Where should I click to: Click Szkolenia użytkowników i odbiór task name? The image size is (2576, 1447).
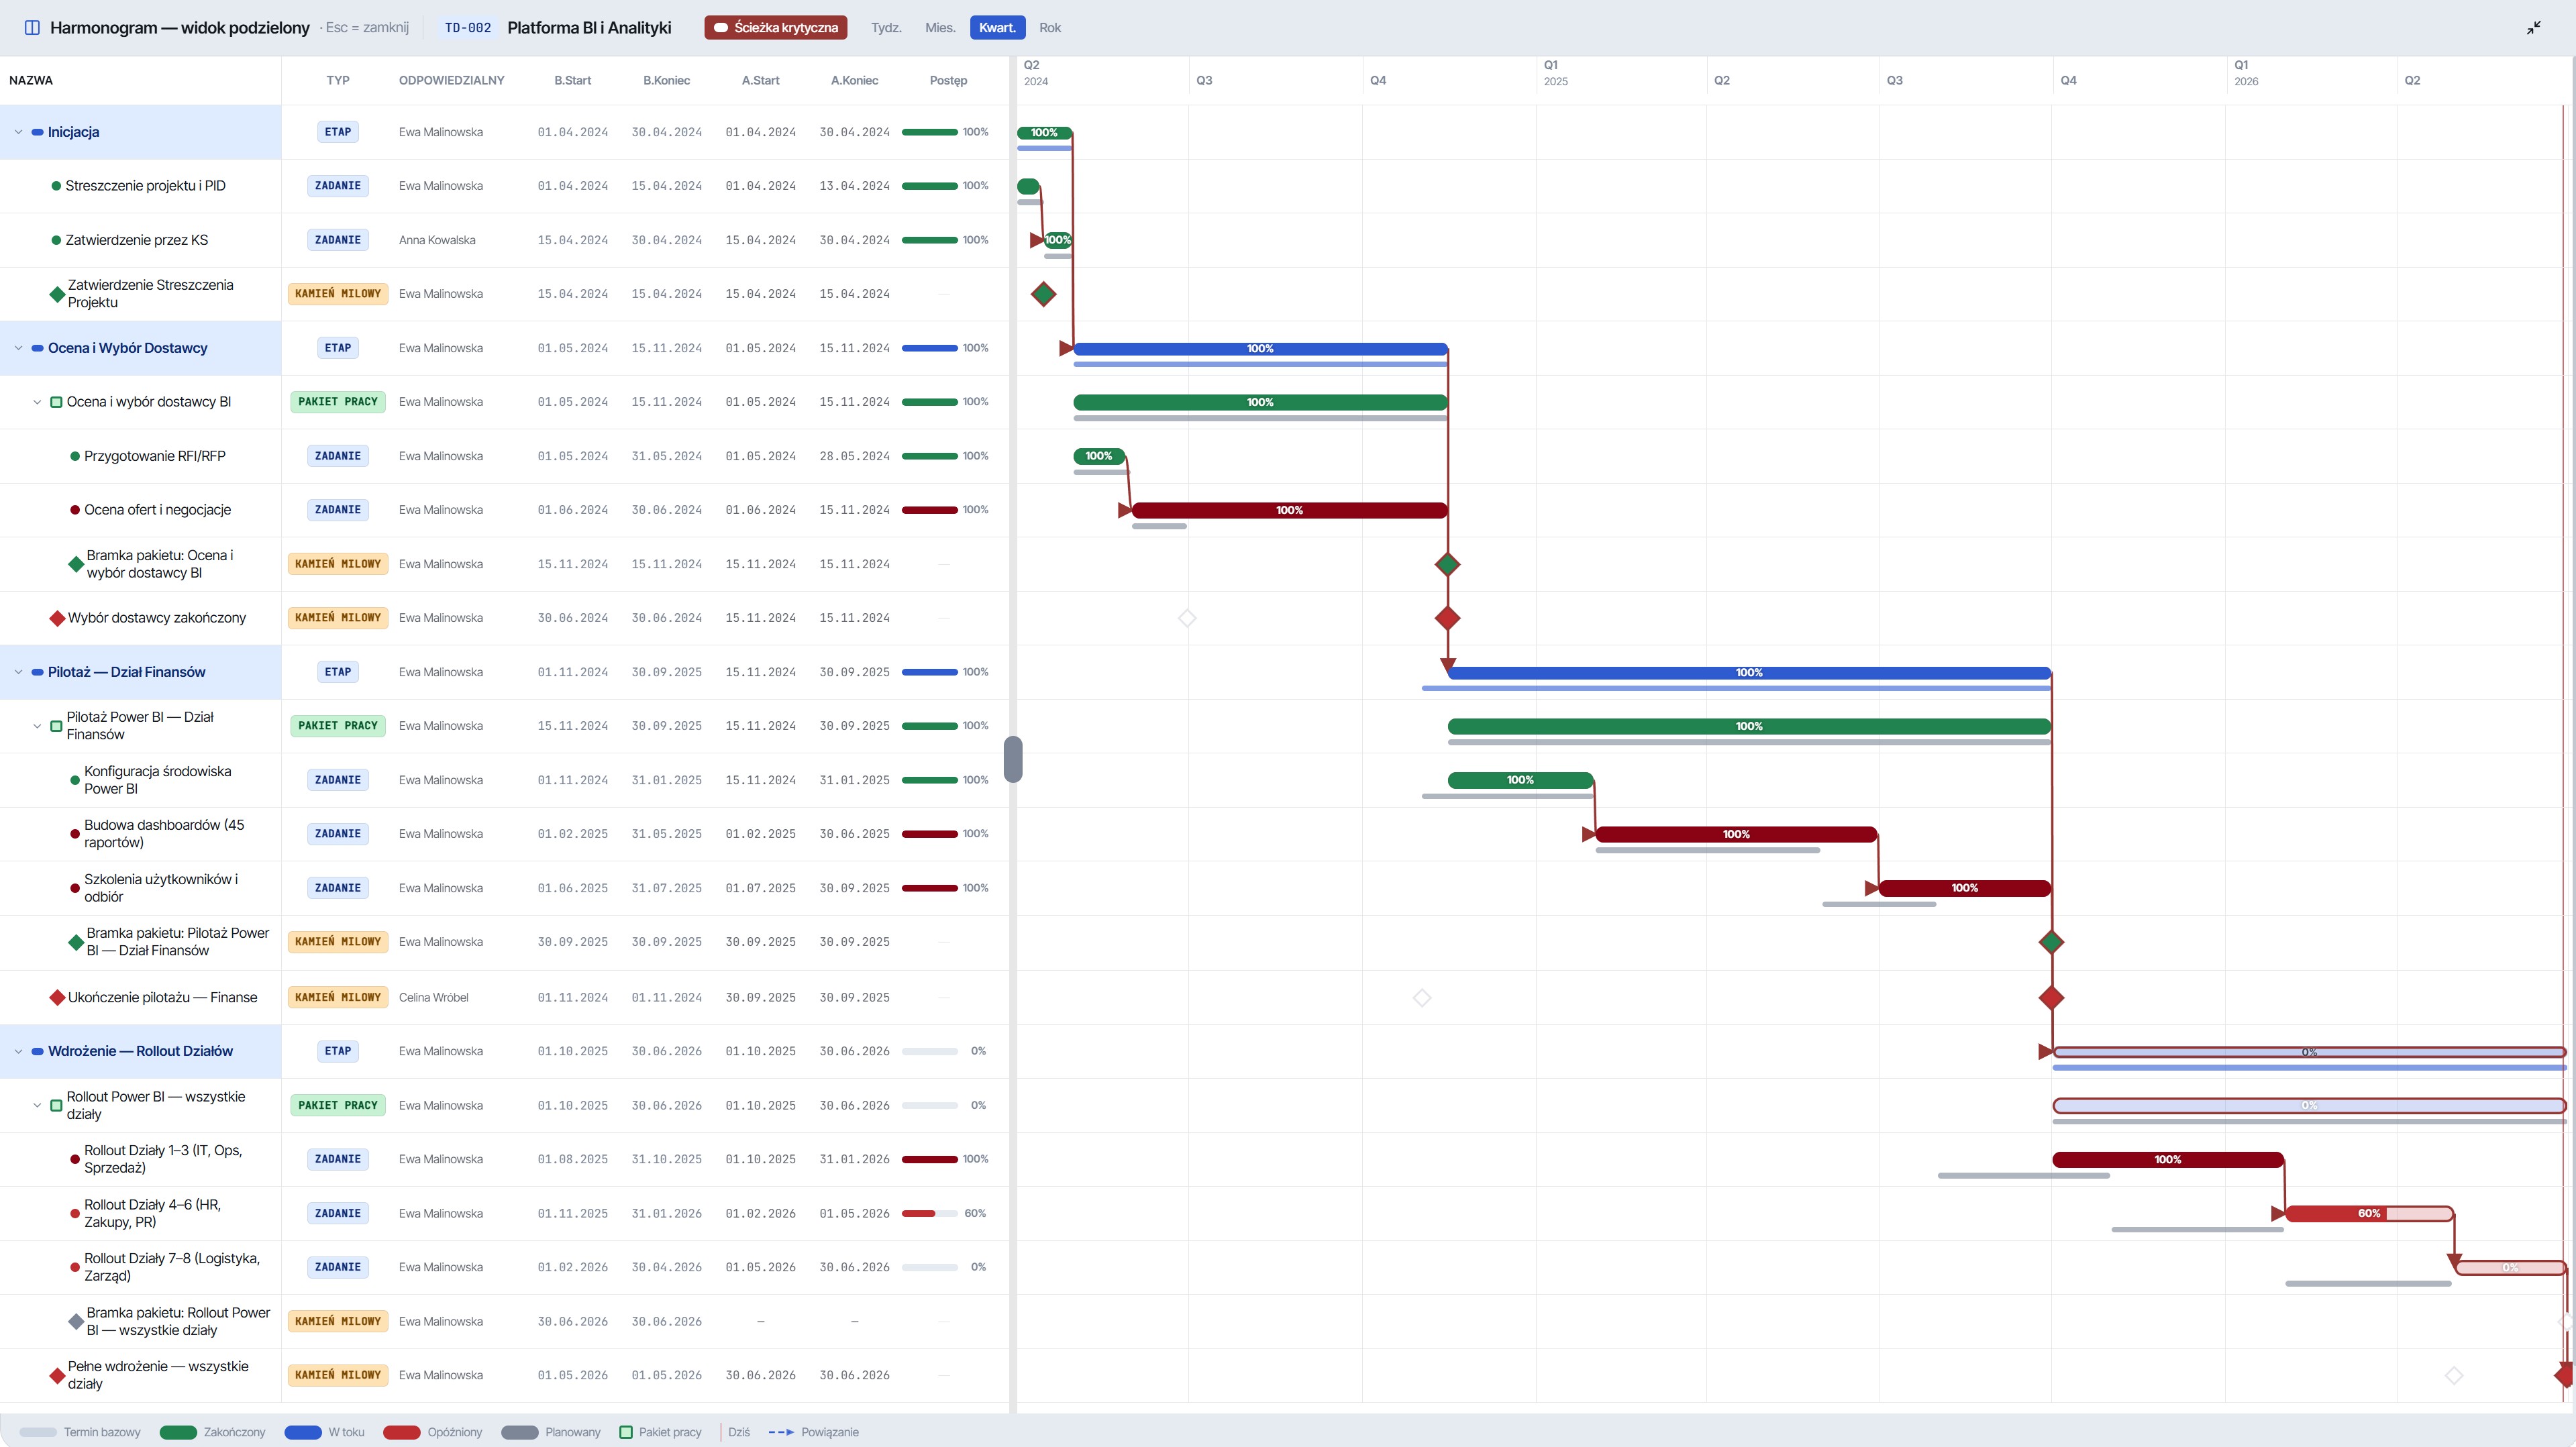pos(161,888)
